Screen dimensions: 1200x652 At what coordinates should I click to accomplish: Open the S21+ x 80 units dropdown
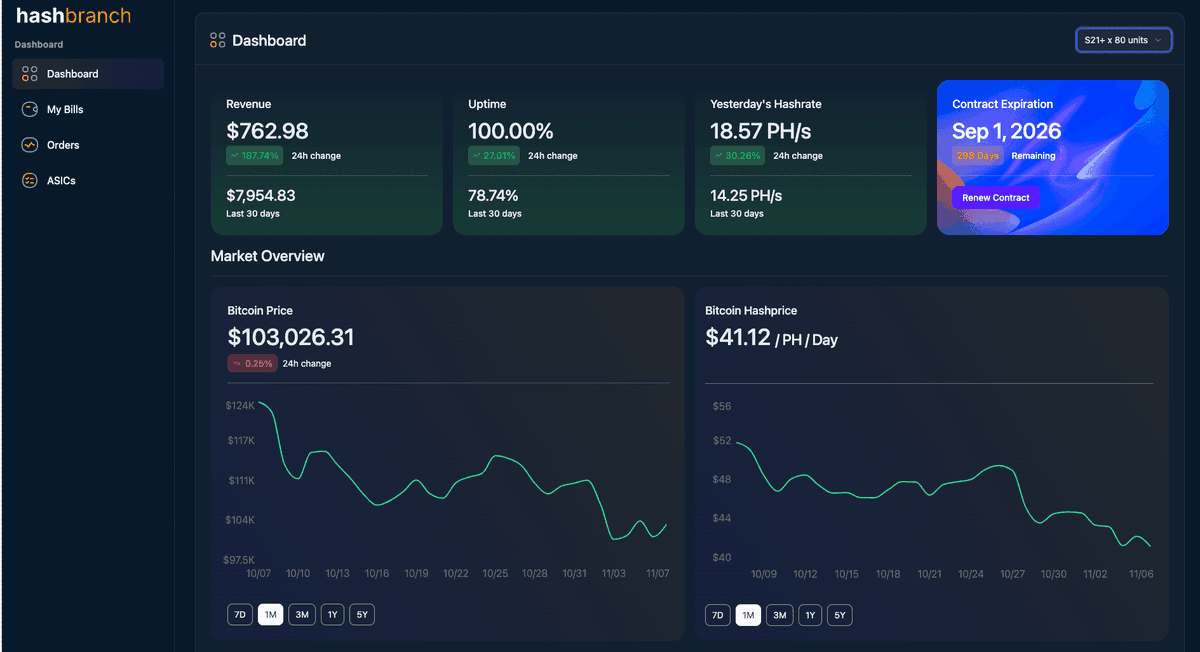[1123, 40]
